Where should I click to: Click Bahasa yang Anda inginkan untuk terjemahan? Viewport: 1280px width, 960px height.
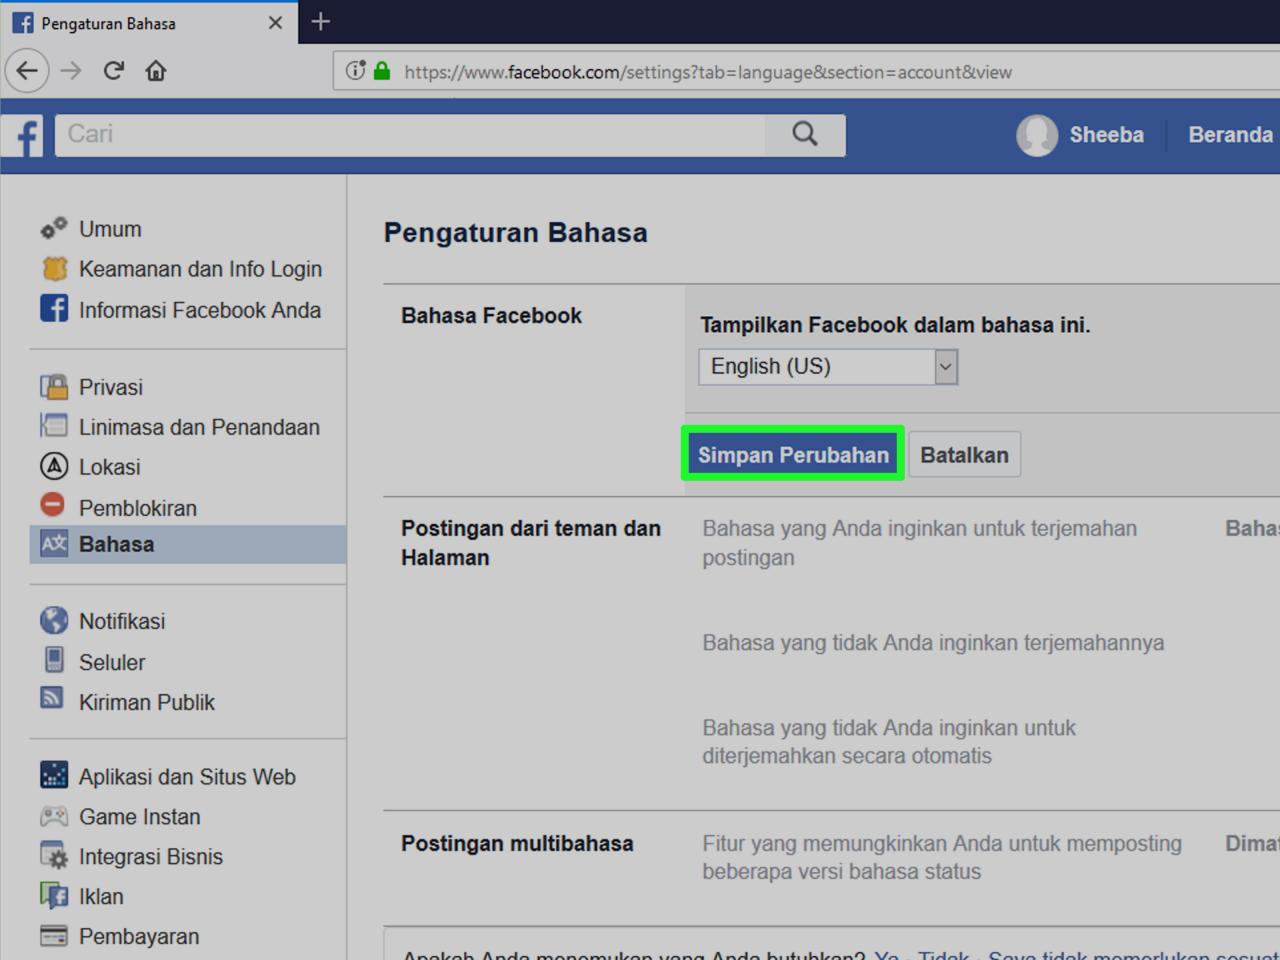[x=919, y=543]
